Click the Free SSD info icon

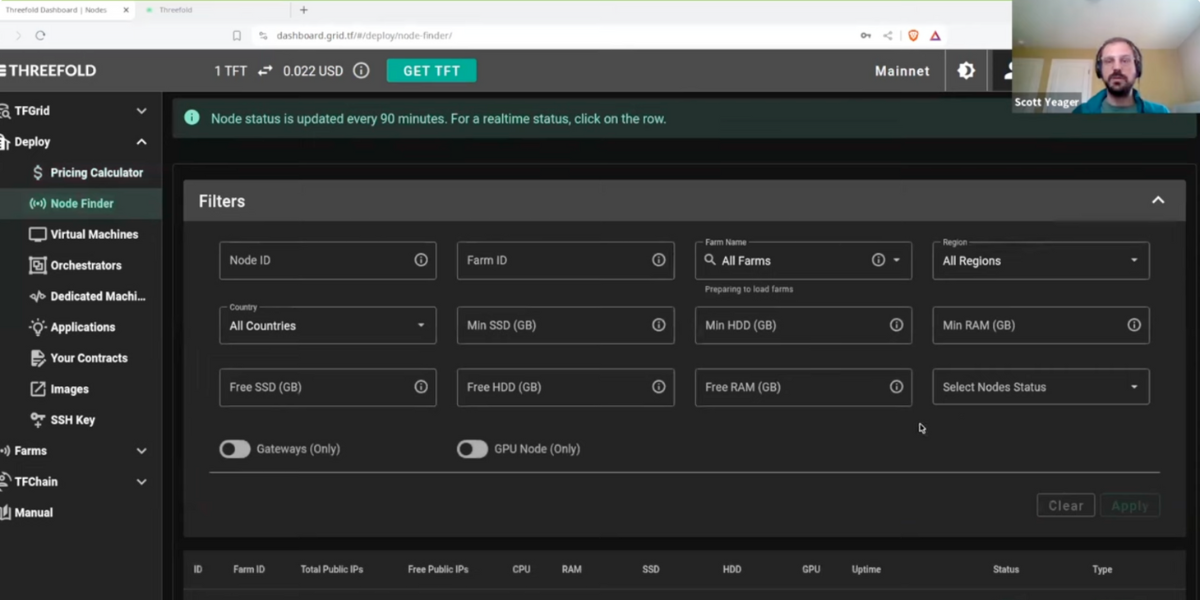coord(421,387)
